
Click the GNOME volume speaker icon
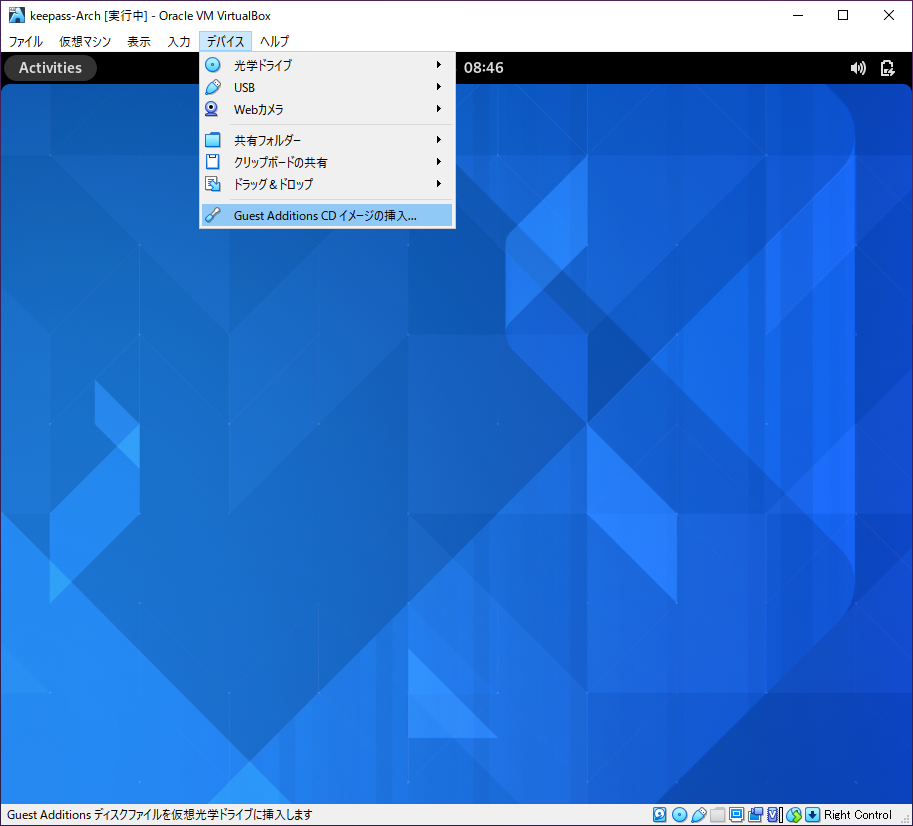pyautogui.click(x=858, y=68)
